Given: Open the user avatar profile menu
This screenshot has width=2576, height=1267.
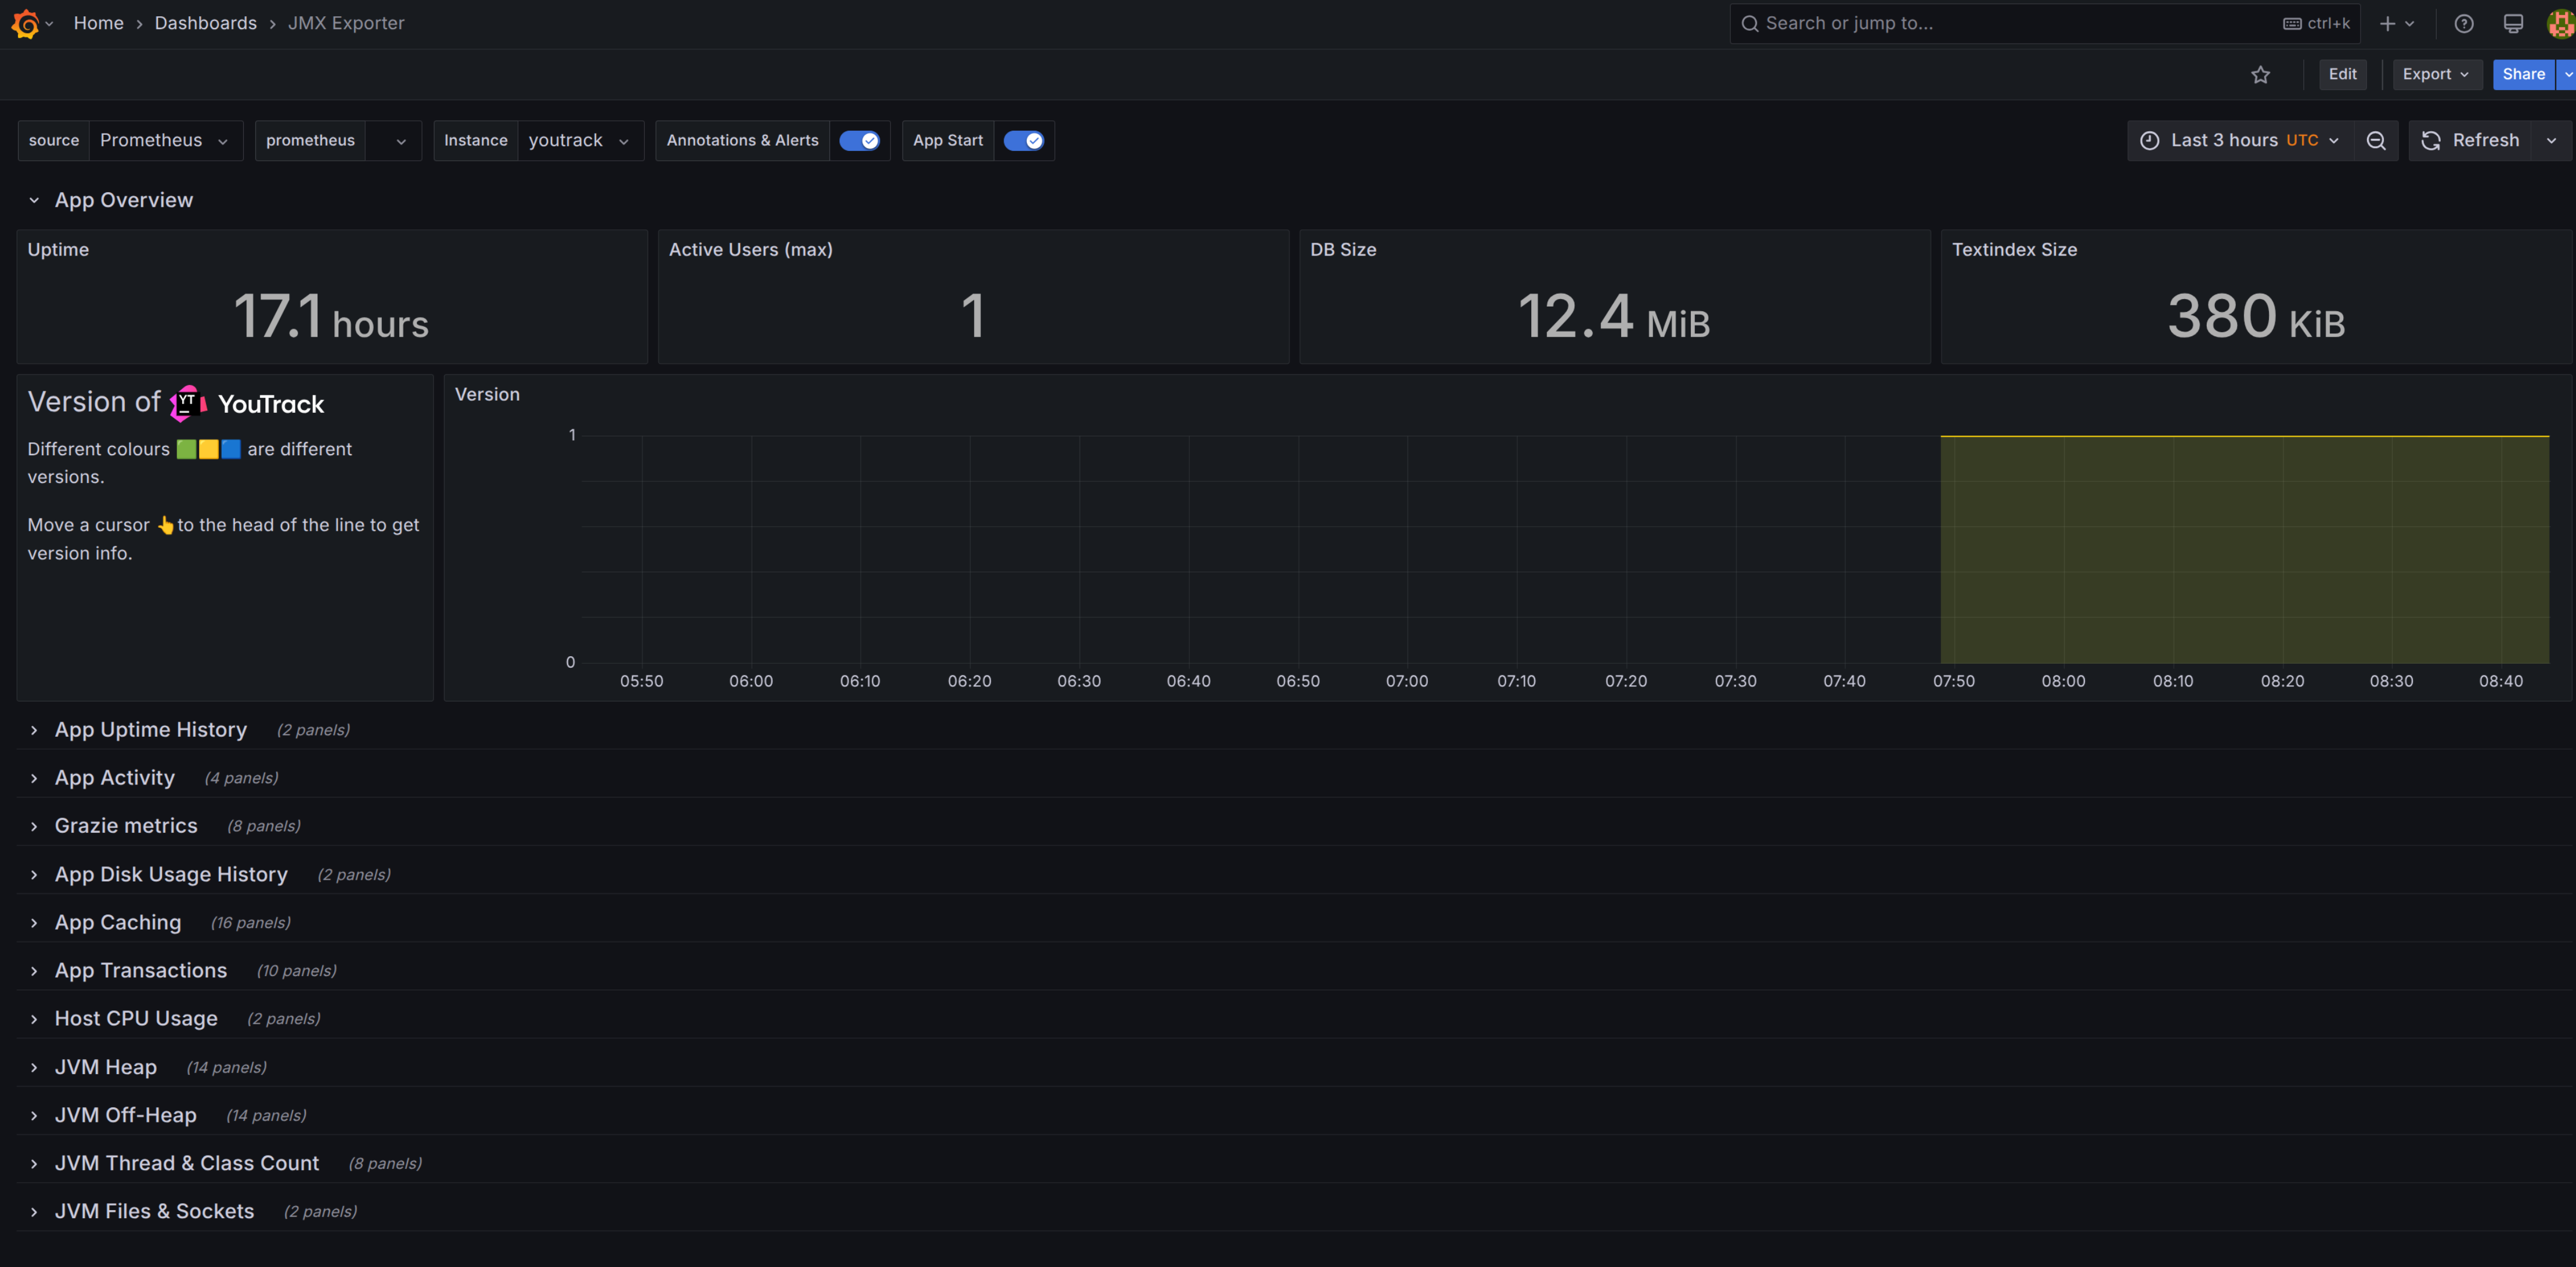Looking at the screenshot, I should [x=2561, y=23].
